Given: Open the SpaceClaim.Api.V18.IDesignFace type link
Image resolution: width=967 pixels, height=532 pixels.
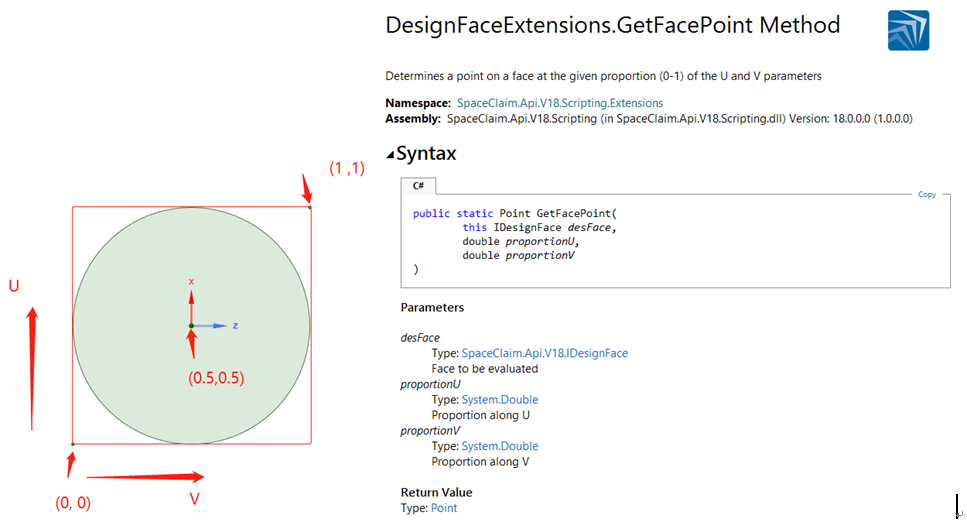Looking at the screenshot, I should coord(544,353).
